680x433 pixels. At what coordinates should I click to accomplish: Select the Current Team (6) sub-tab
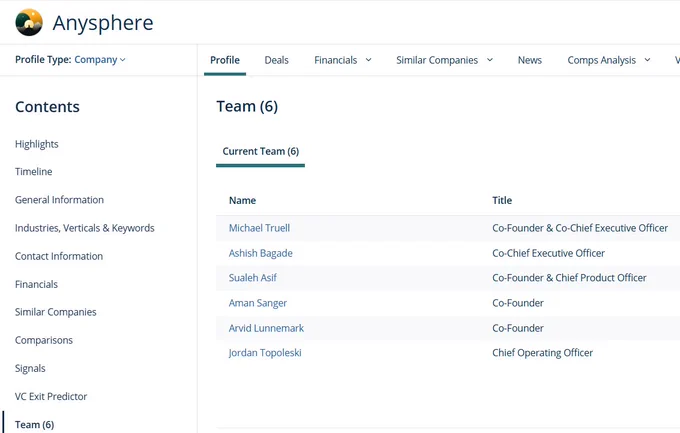pyautogui.click(x=261, y=151)
